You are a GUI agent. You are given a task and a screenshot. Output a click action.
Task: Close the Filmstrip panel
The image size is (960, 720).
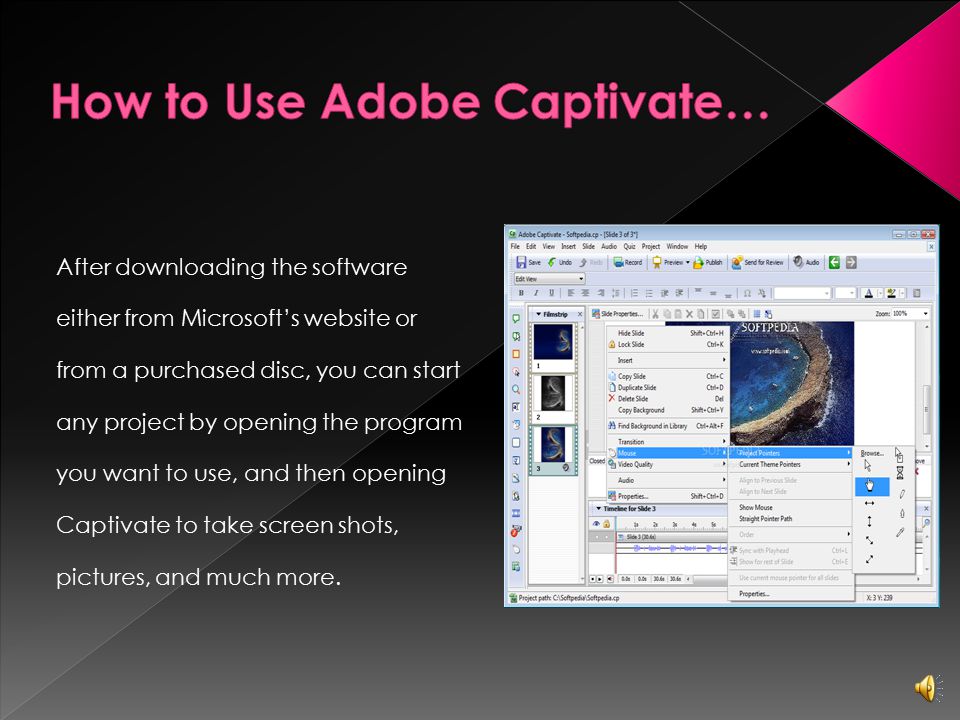tap(580, 314)
